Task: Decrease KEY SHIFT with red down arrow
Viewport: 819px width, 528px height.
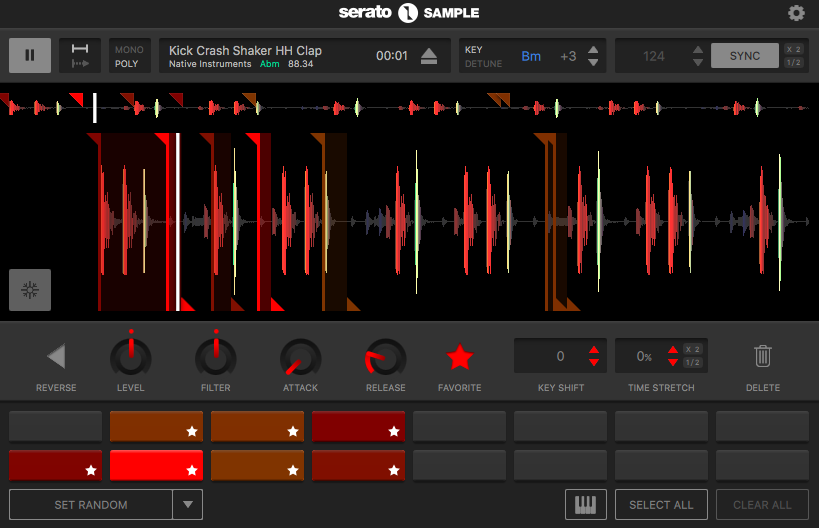Action: tap(594, 362)
